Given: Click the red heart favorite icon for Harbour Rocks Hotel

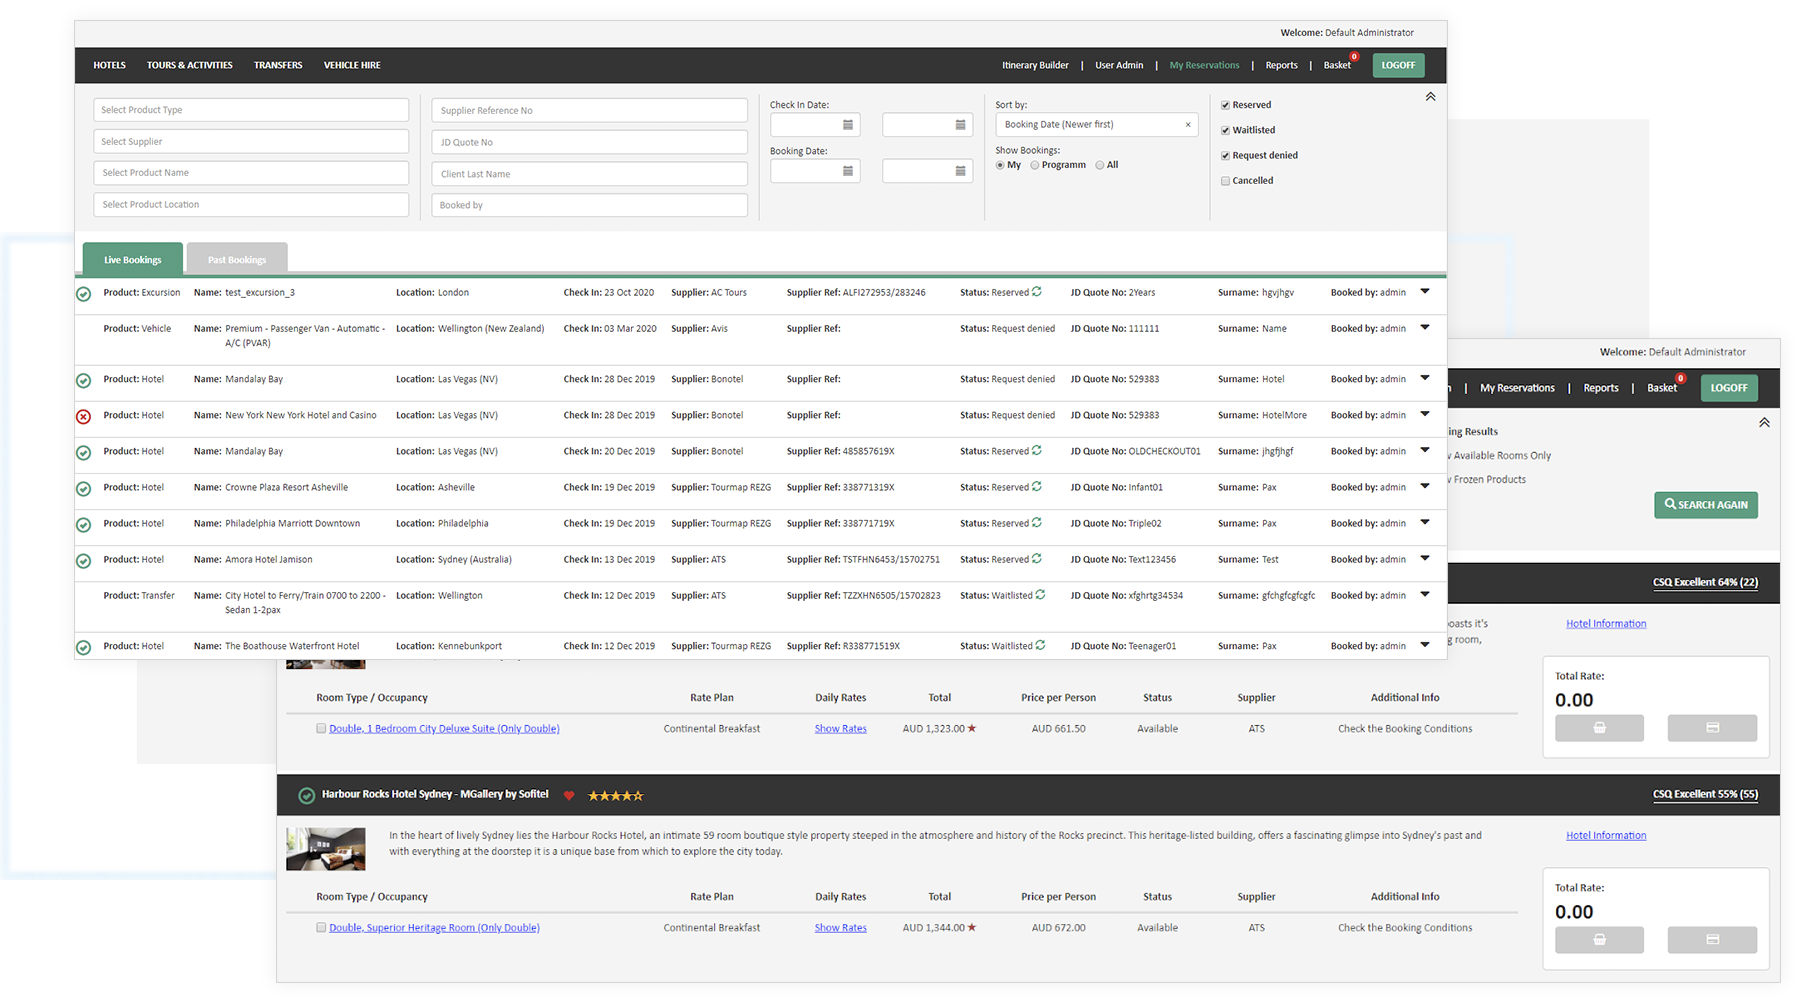Looking at the screenshot, I should 569,796.
